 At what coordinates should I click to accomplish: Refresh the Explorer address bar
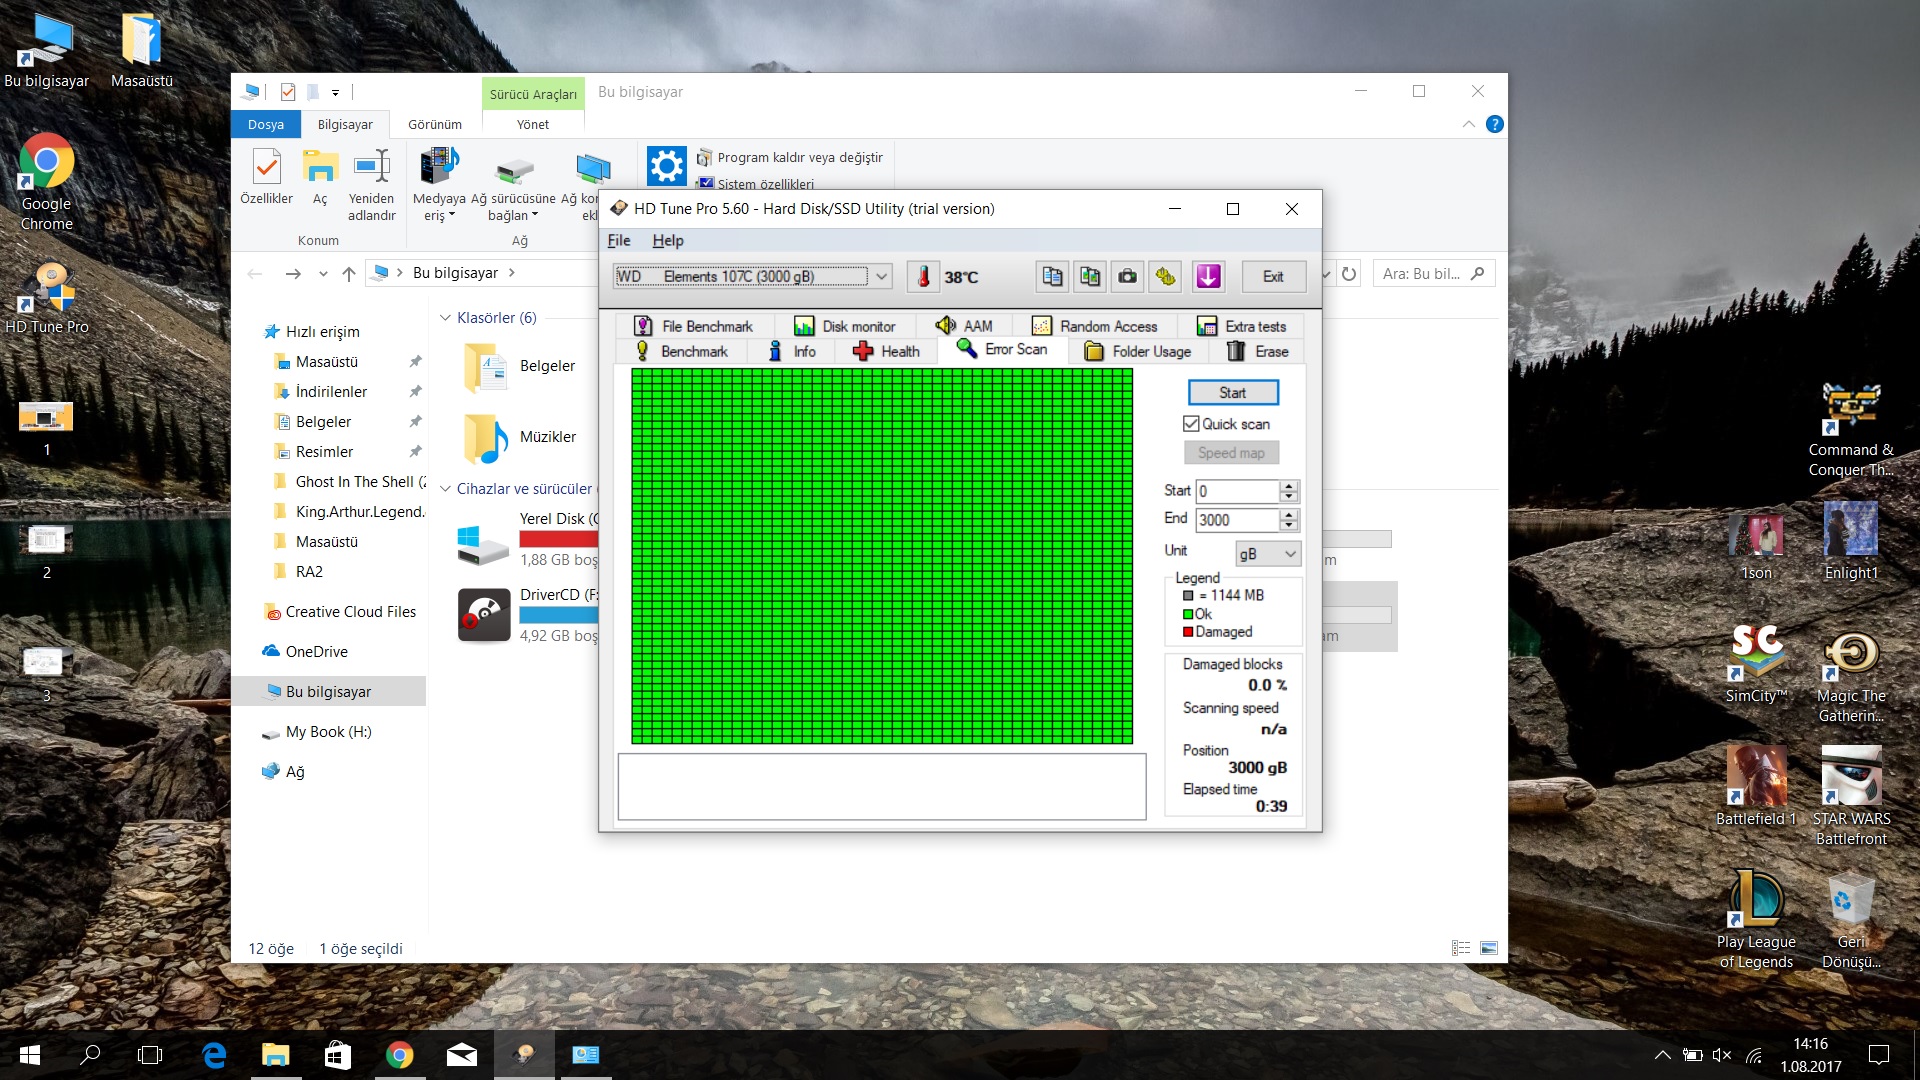pyautogui.click(x=1349, y=274)
